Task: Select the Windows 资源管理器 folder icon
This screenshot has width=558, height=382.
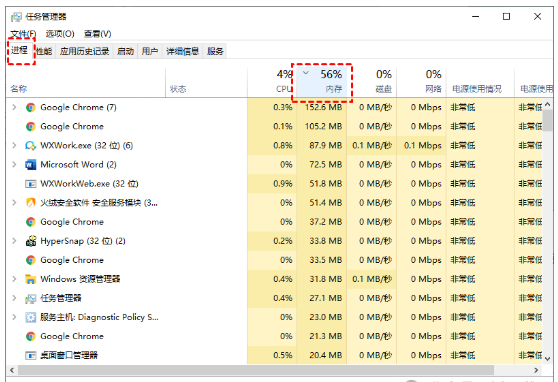Action: click(x=31, y=279)
